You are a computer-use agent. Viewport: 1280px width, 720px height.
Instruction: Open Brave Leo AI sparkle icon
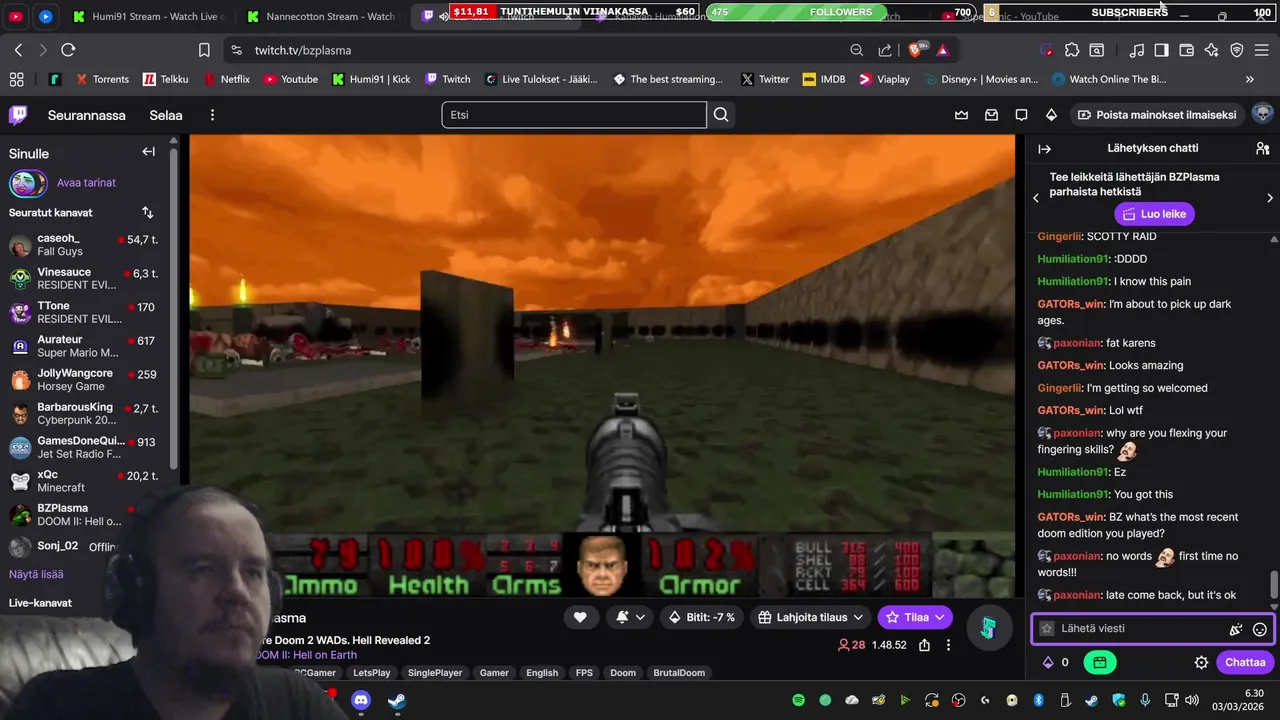point(1212,50)
